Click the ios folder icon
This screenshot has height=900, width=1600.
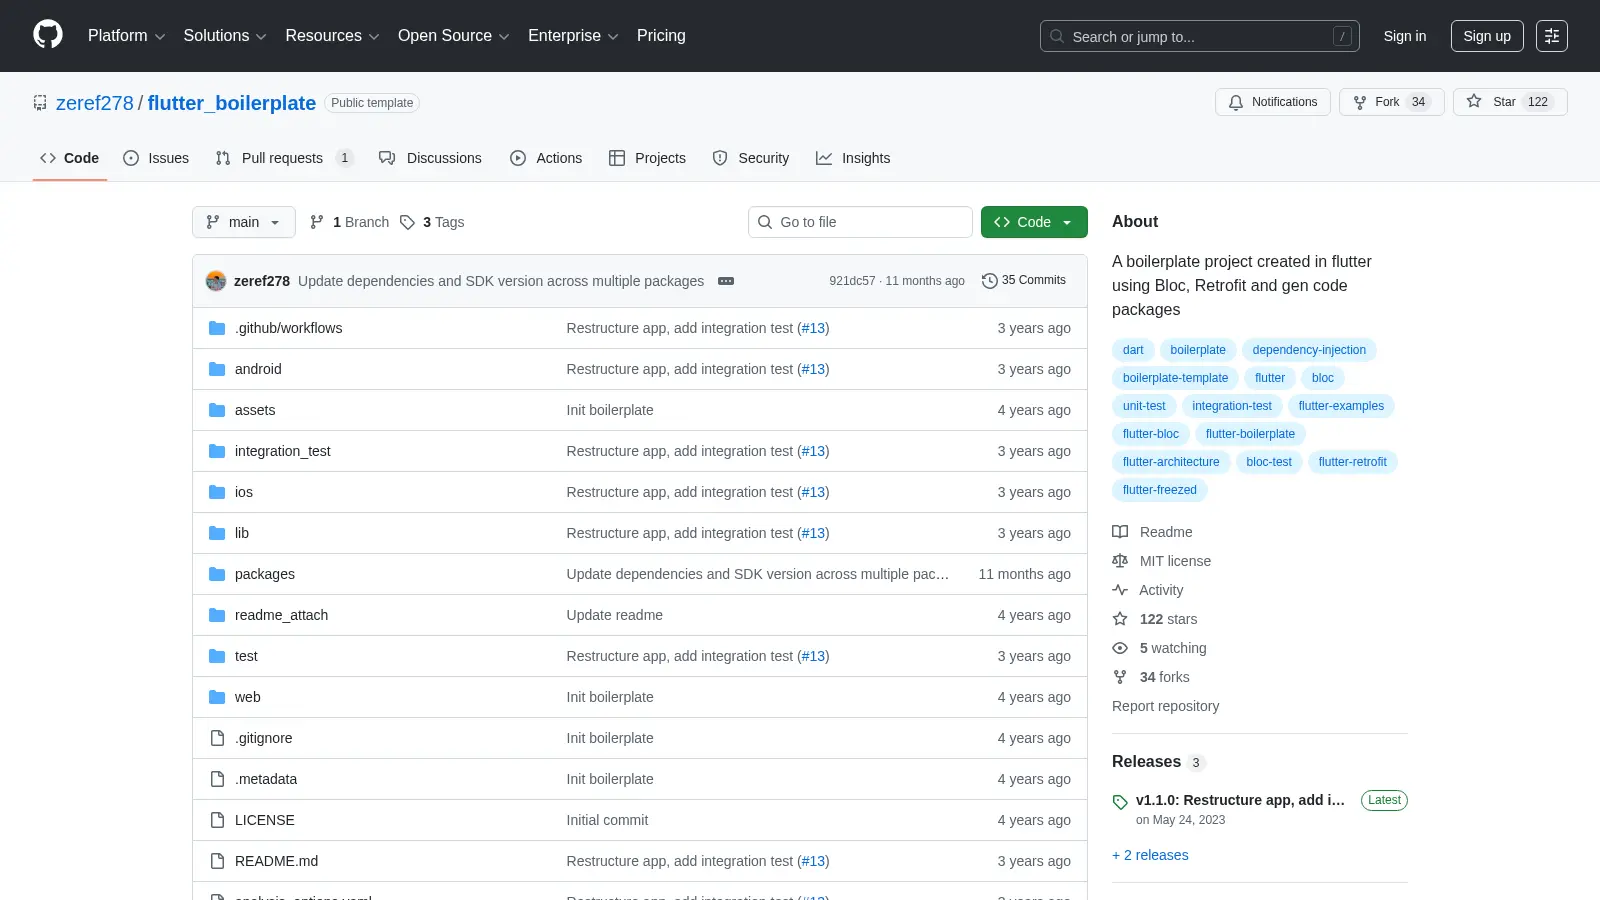[217, 492]
